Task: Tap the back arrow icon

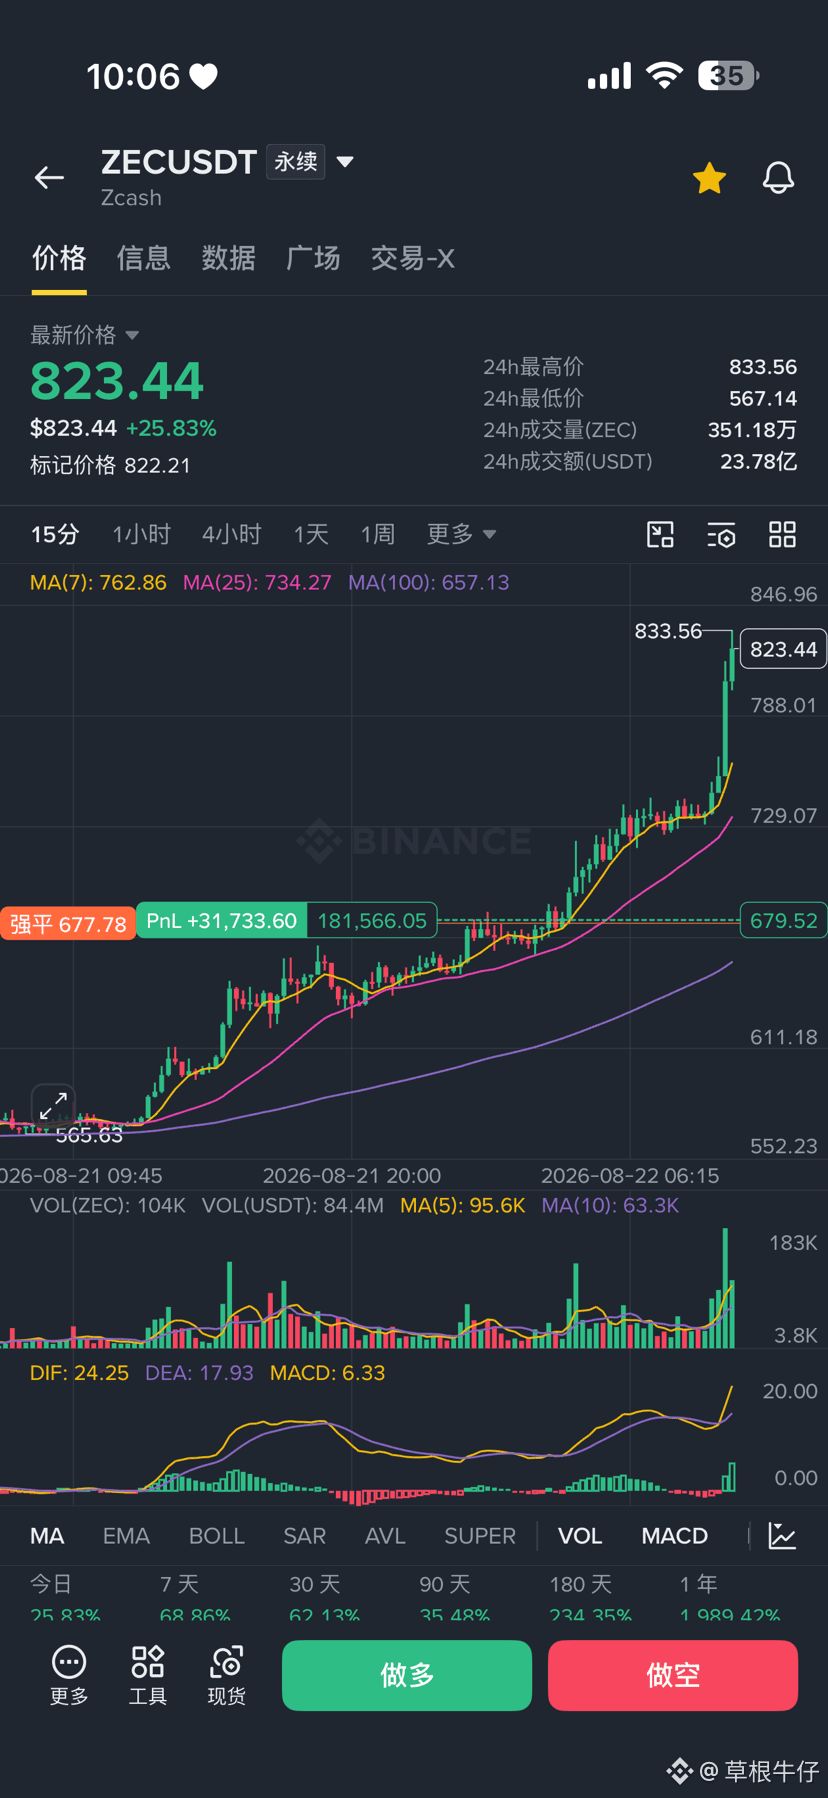Action: click(49, 178)
